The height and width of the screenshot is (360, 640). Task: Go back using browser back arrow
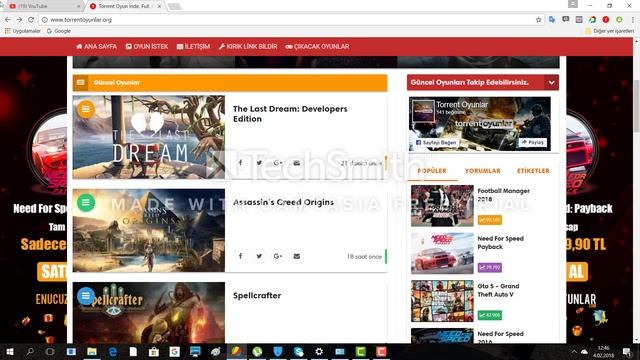click(8, 20)
